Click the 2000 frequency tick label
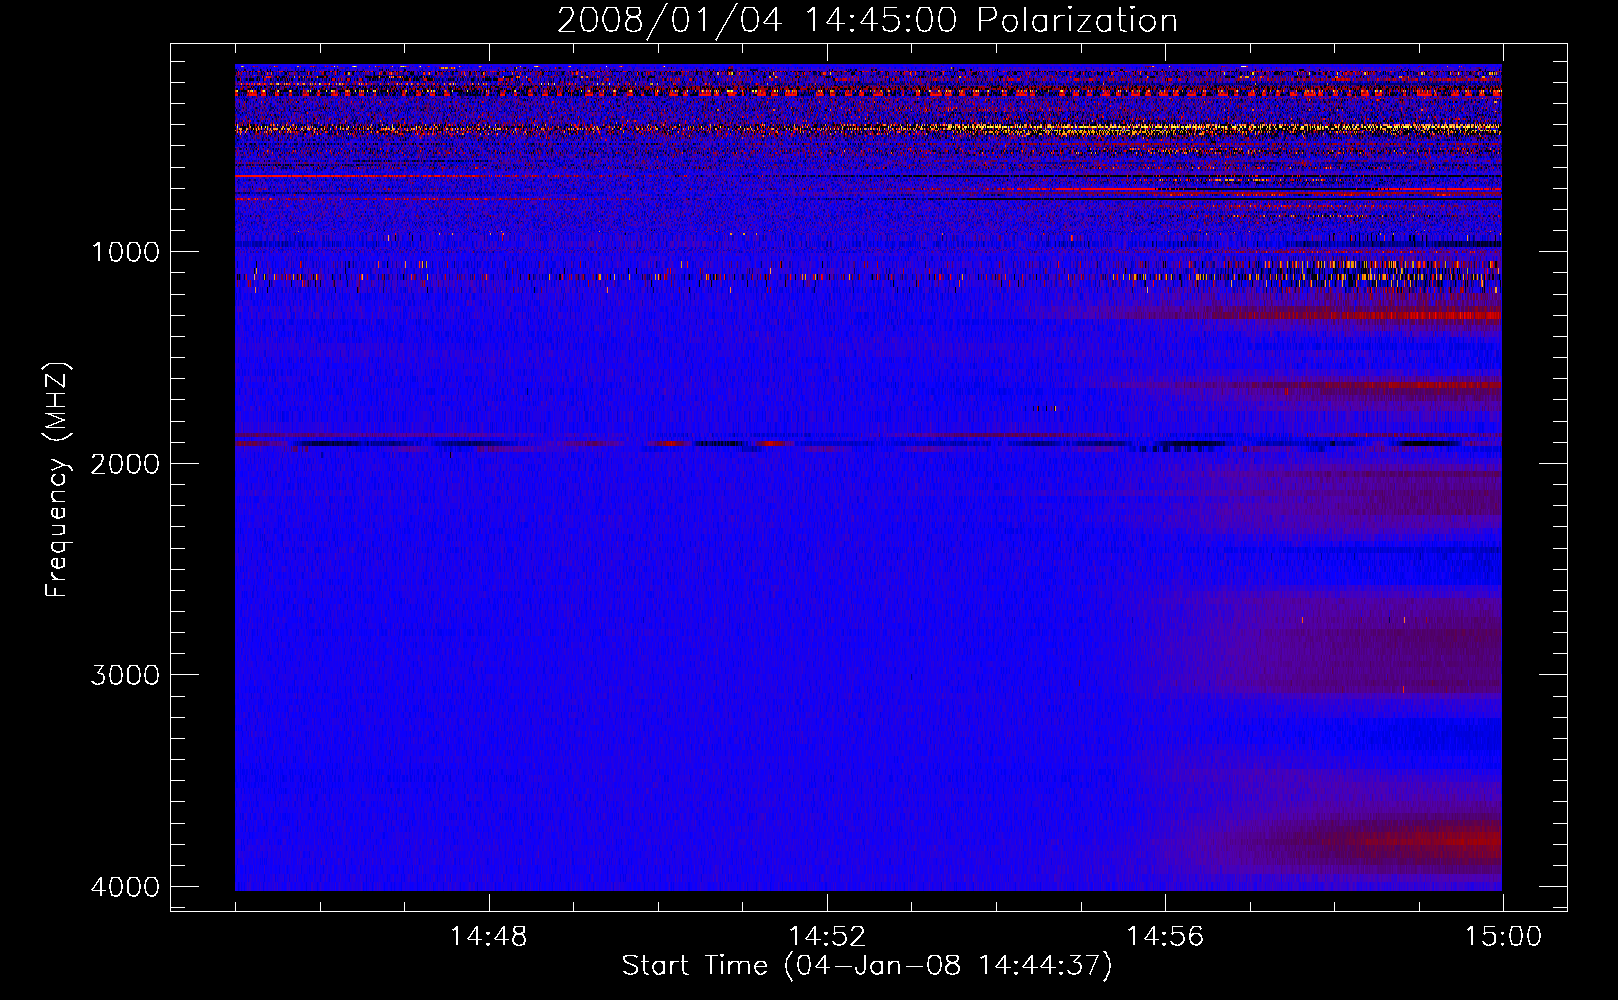This screenshot has width=1618, height=1000. (125, 463)
